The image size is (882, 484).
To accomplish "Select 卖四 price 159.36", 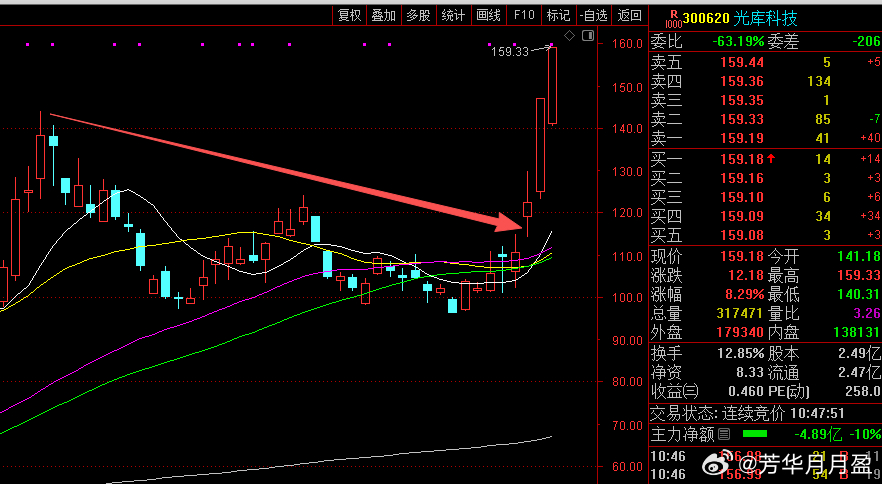I will tap(742, 82).
